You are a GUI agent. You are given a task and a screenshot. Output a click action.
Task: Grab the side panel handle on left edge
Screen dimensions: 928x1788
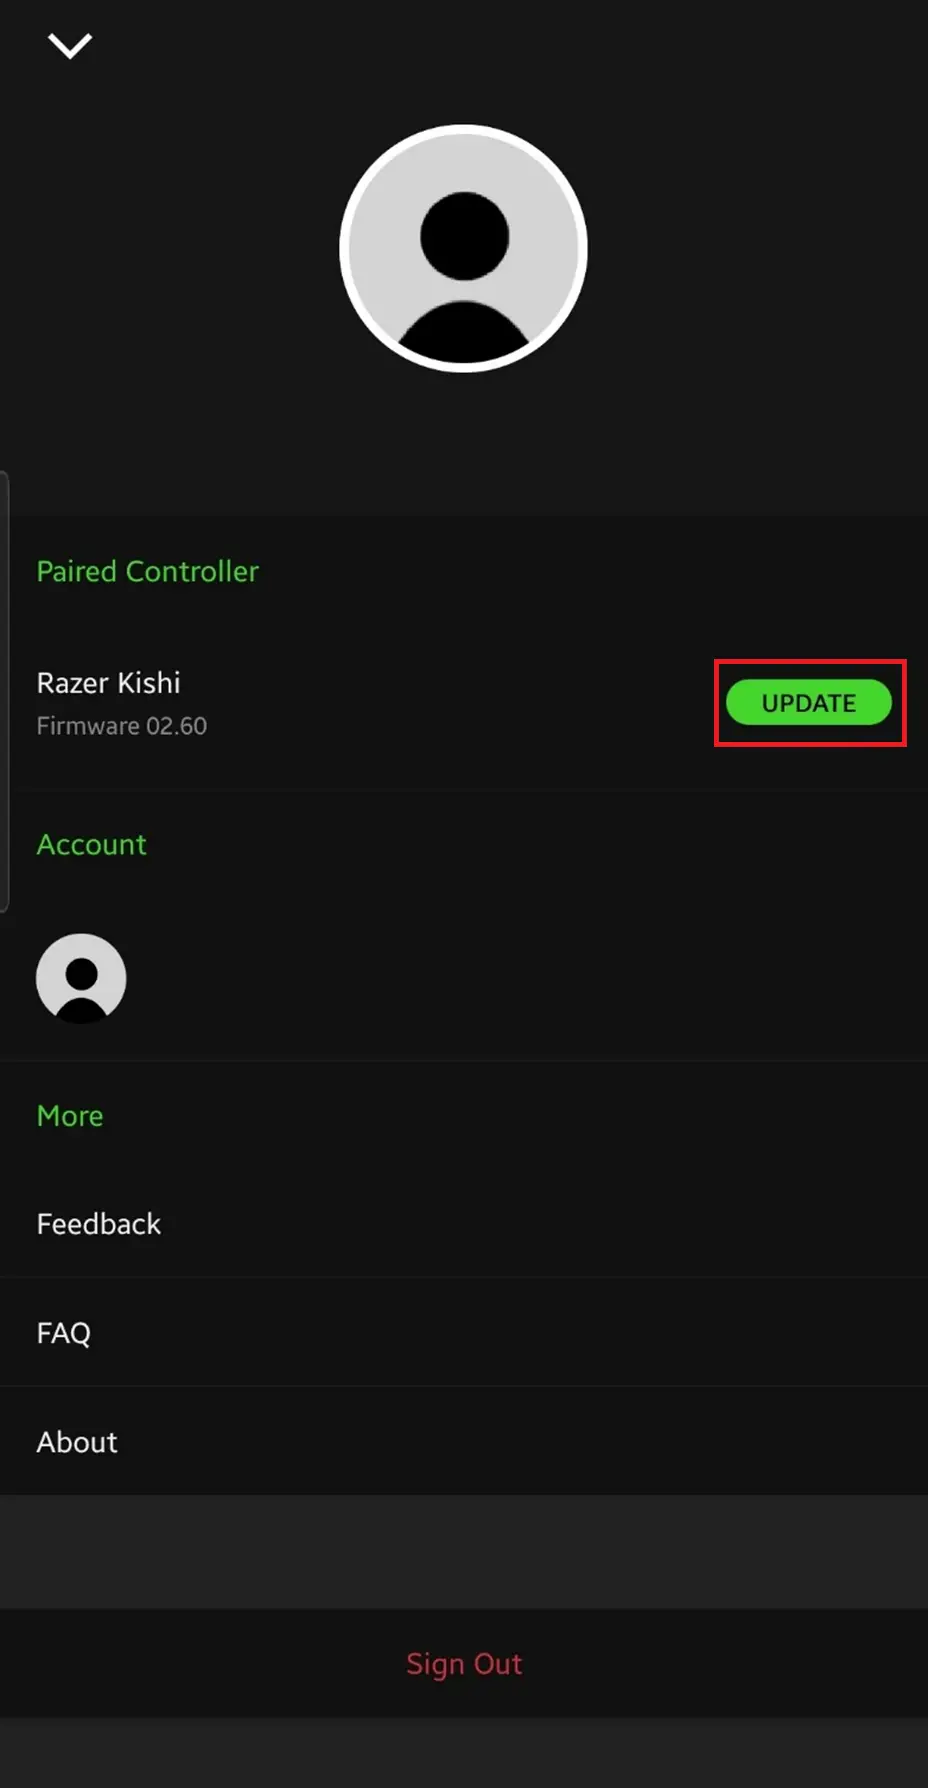[5, 690]
